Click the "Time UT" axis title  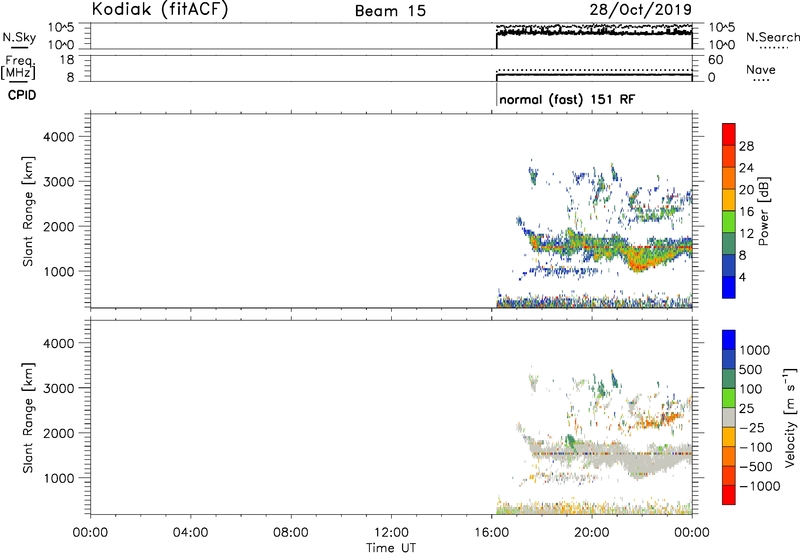(391, 548)
